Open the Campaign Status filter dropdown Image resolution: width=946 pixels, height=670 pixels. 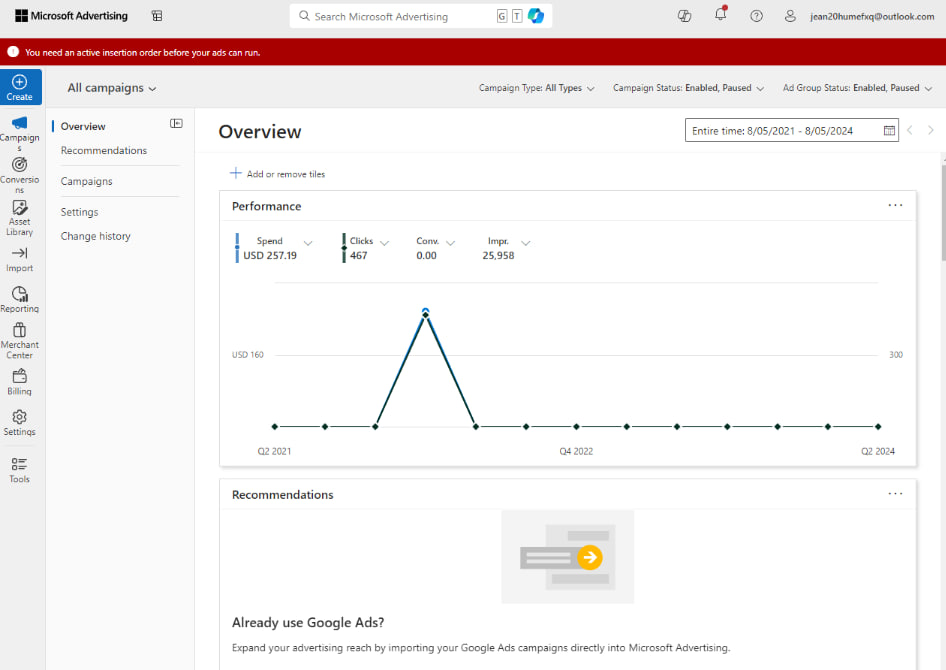coord(688,88)
